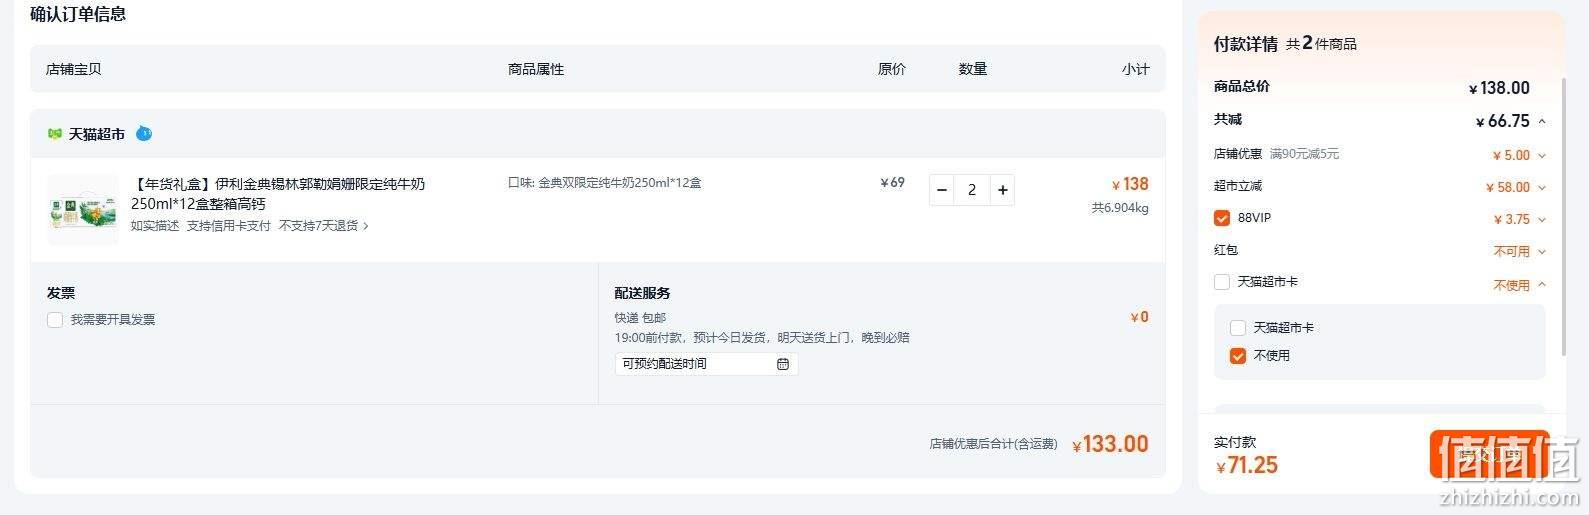The width and height of the screenshot is (1589, 515).
Task: Click the plus icon to increase quantity
Action: tap(1002, 190)
